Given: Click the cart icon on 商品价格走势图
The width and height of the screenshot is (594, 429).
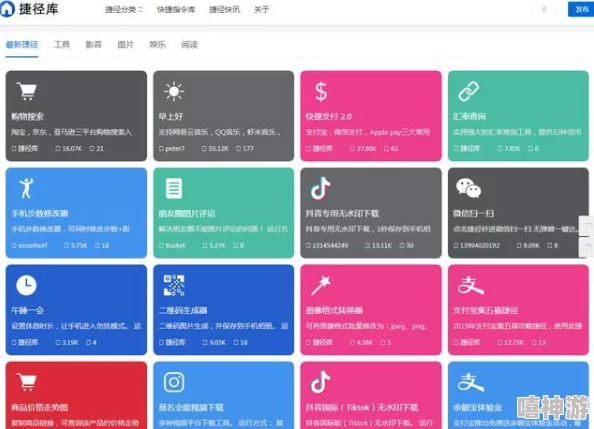Looking at the screenshot, I should 27,382.
